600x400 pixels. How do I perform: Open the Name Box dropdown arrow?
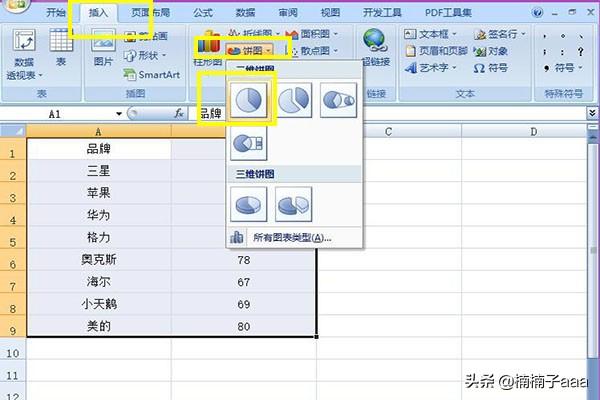point(119,114)
